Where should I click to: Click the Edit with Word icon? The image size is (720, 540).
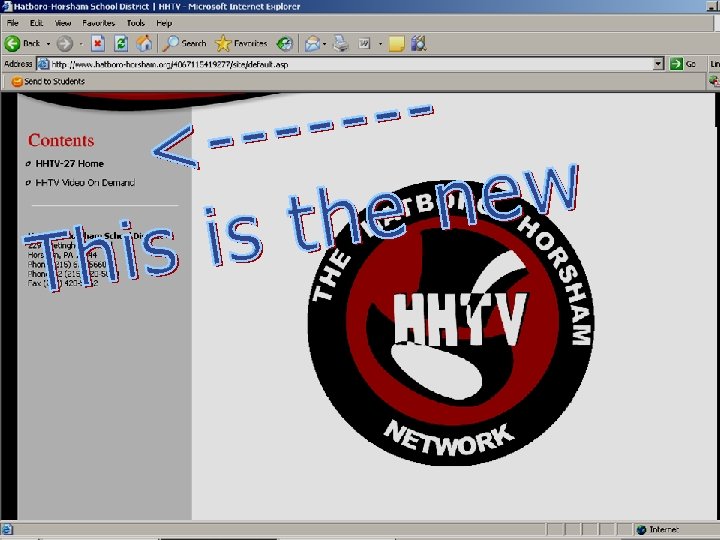click(x=364, y=44)
